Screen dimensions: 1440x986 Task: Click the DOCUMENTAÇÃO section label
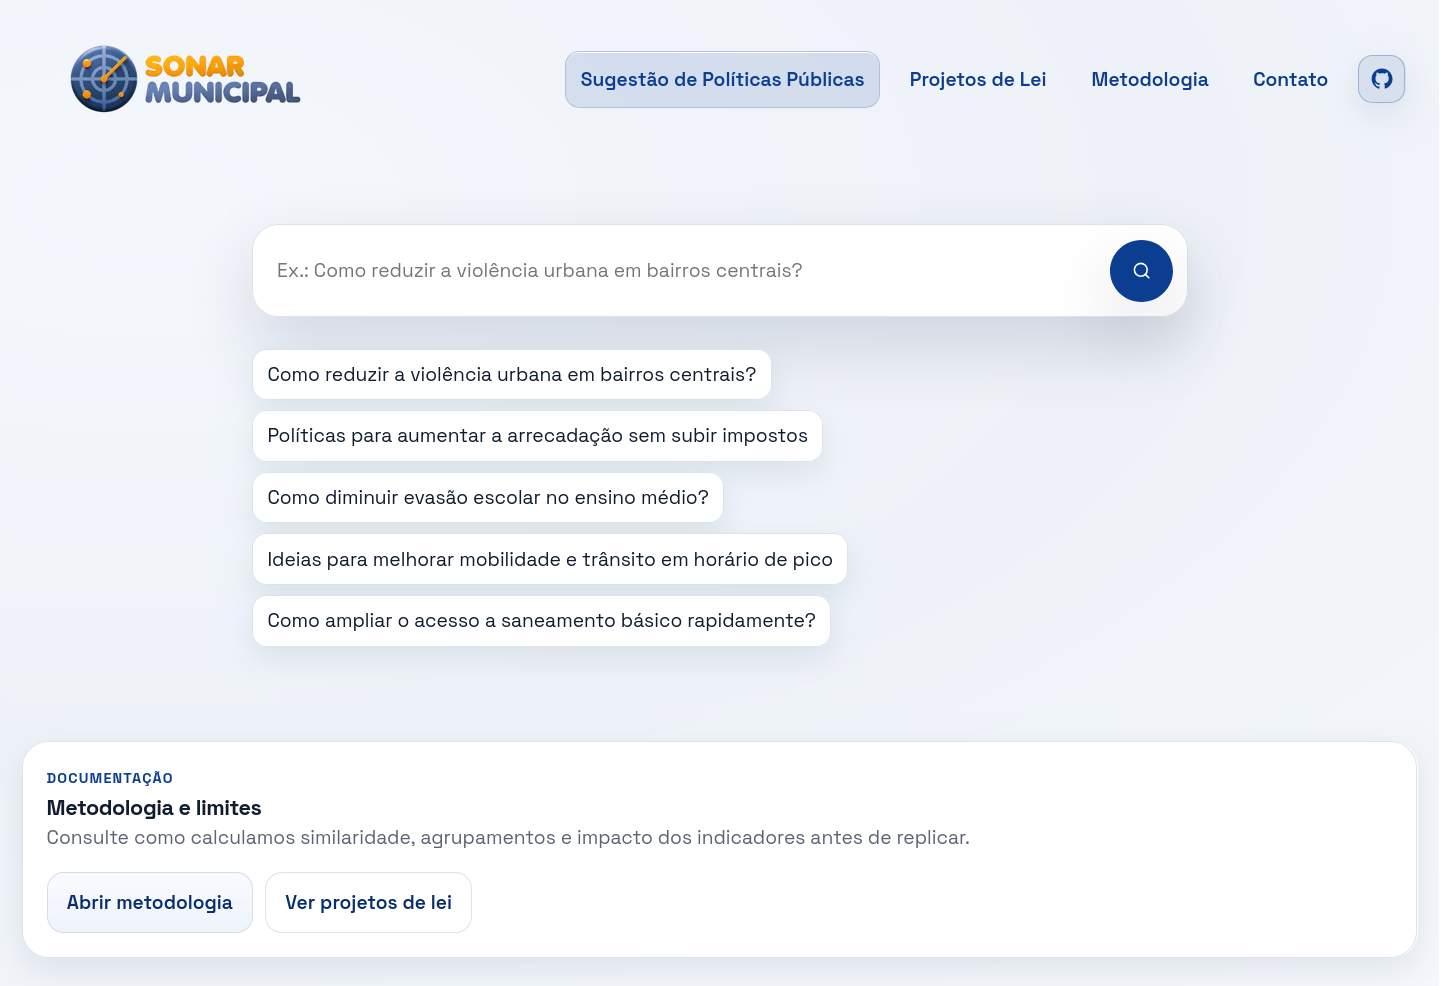110,778
